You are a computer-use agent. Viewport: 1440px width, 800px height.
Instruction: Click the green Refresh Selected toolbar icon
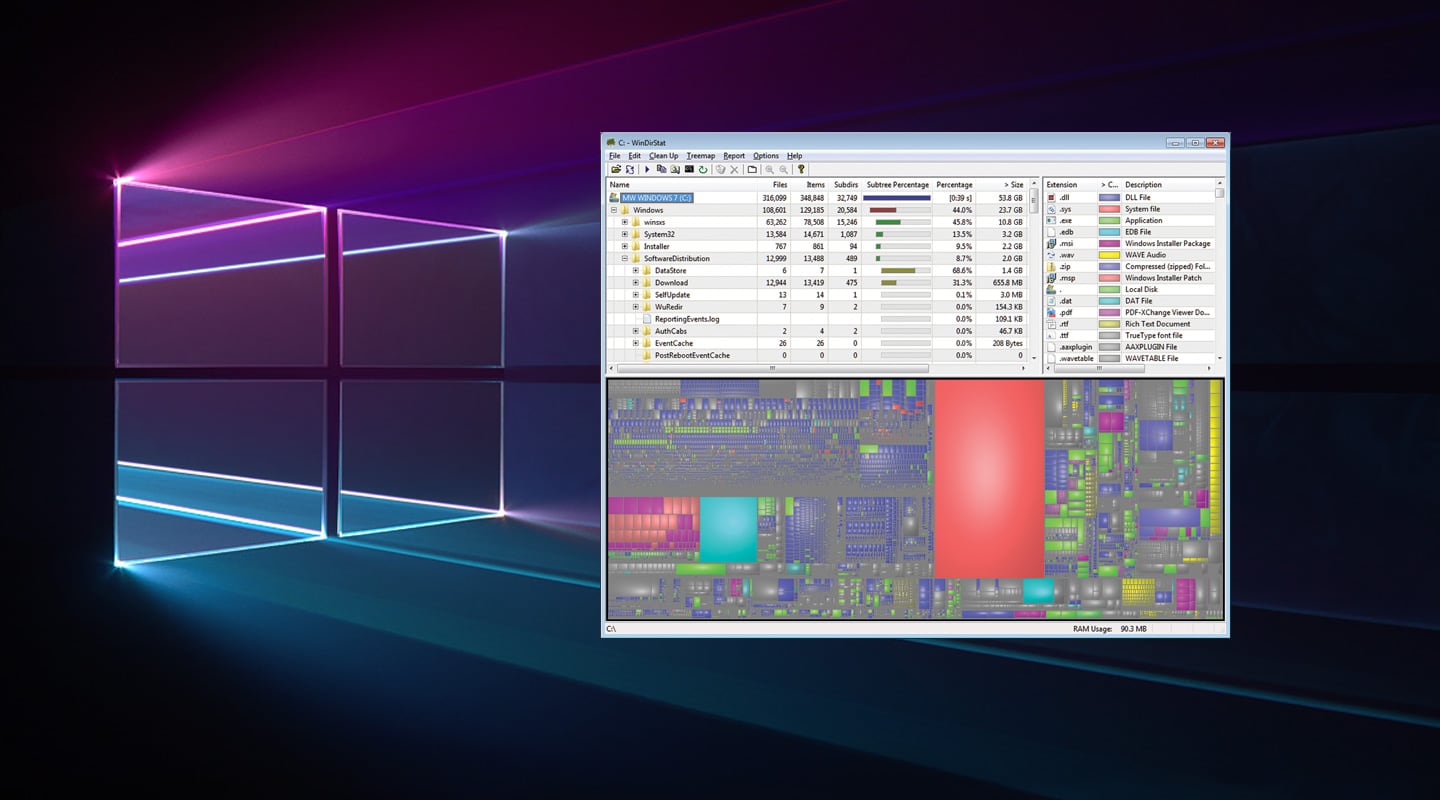tap(703, 169)
